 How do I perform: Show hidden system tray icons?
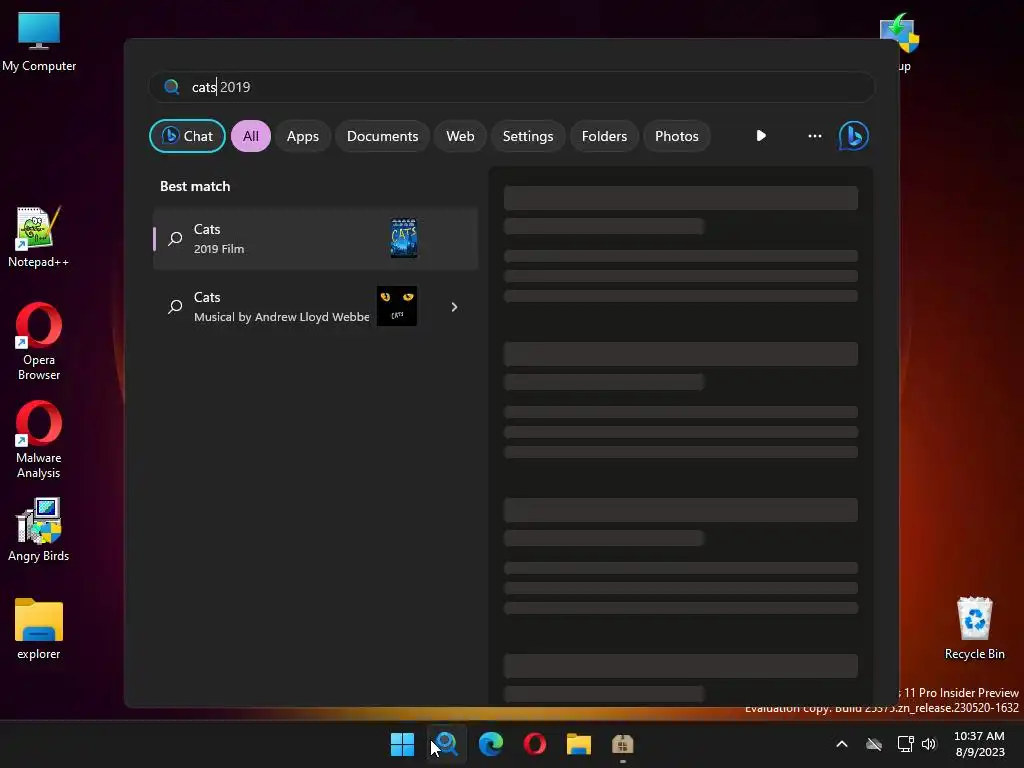coord(842,744)
